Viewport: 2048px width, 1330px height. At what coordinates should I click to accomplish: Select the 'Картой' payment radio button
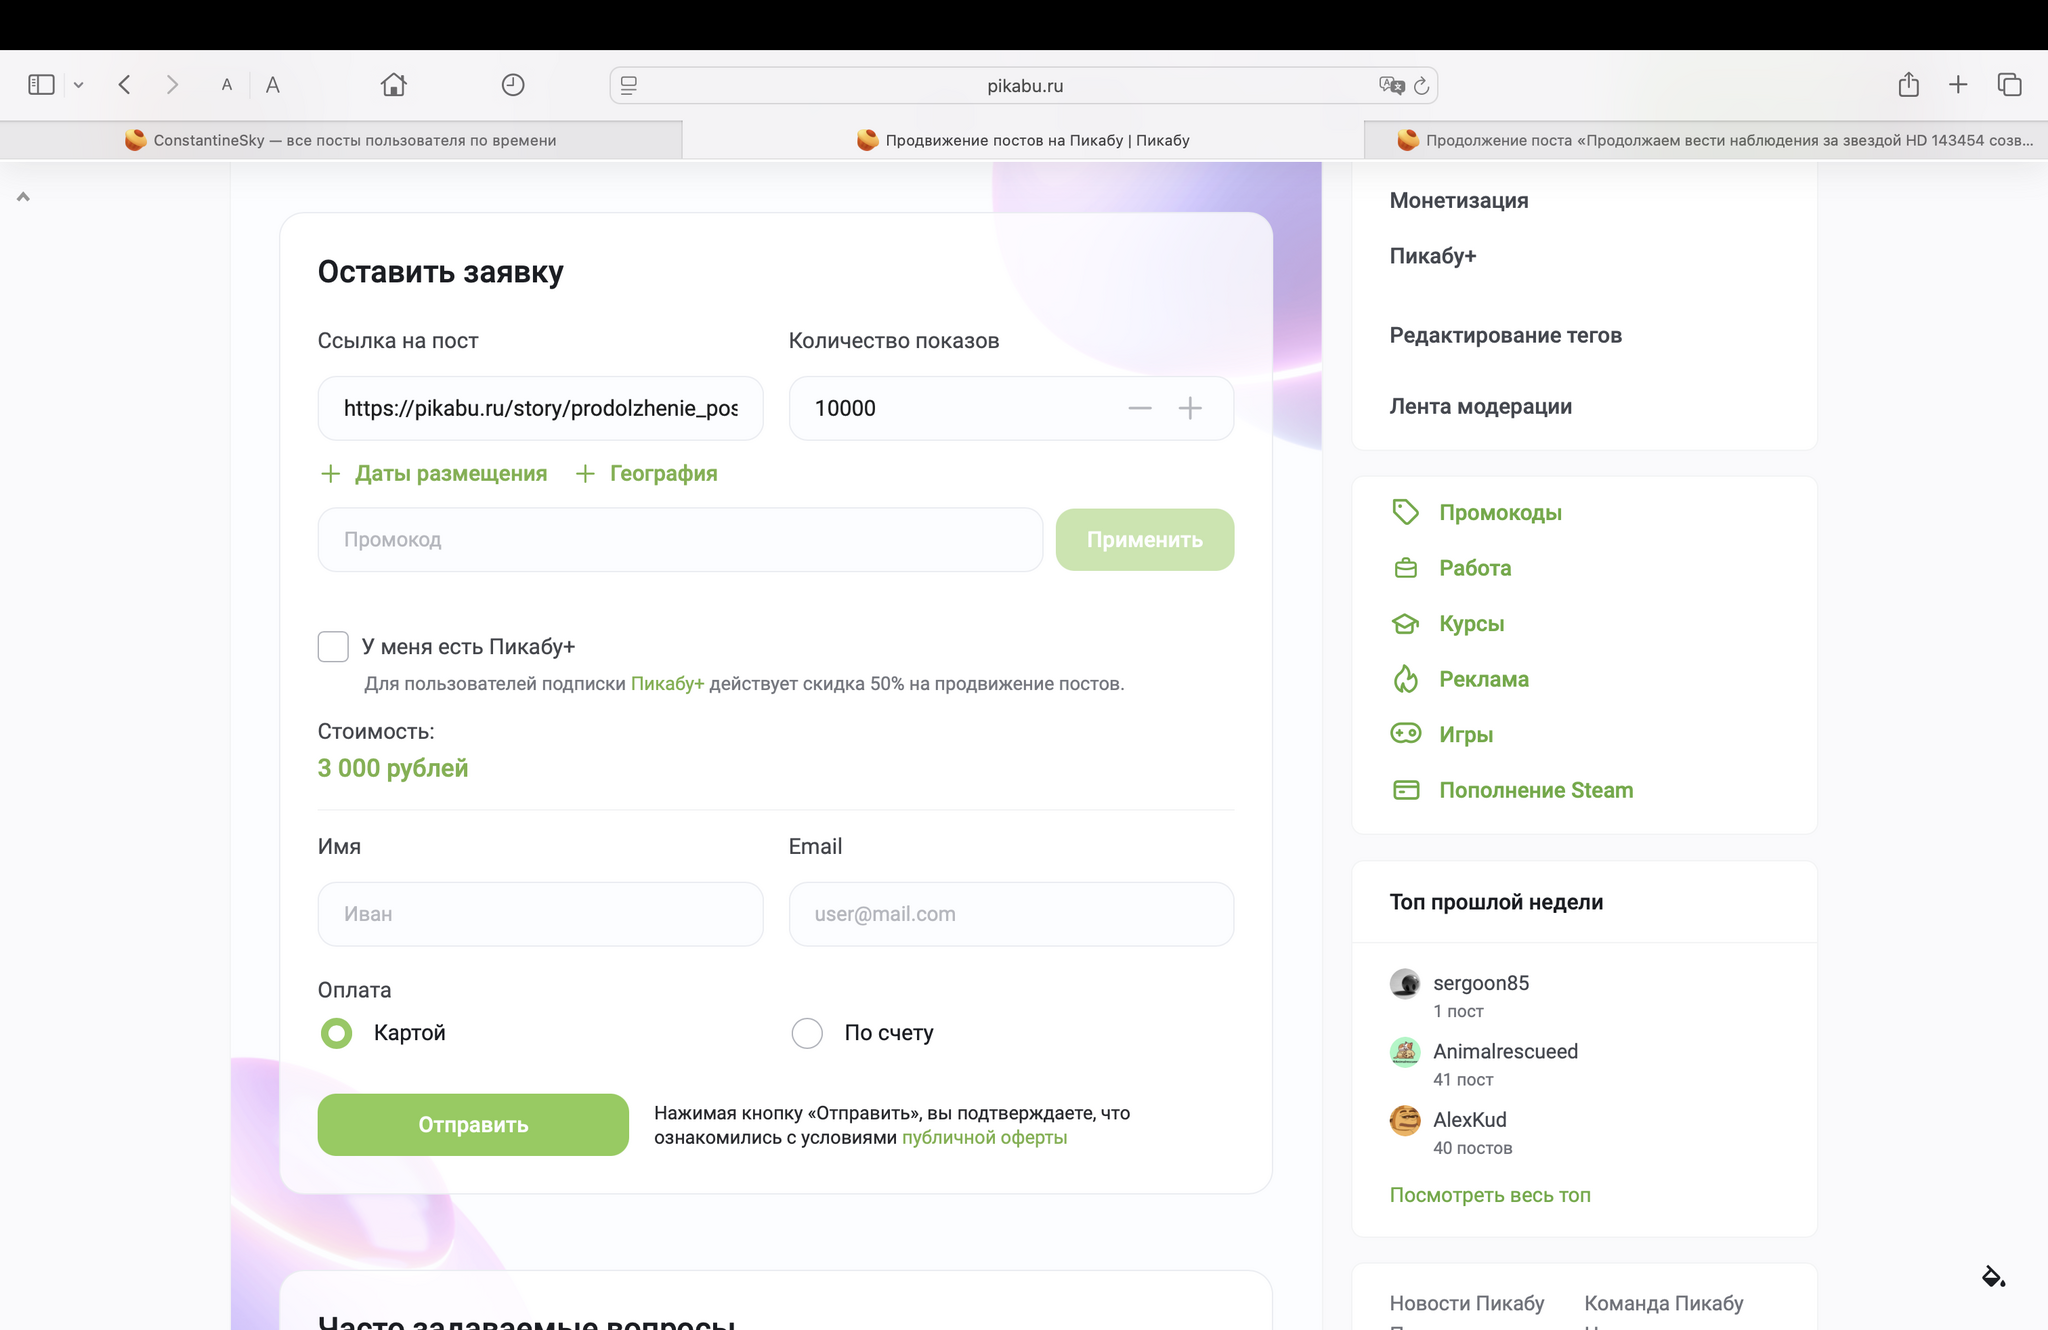click(337, 1033)
